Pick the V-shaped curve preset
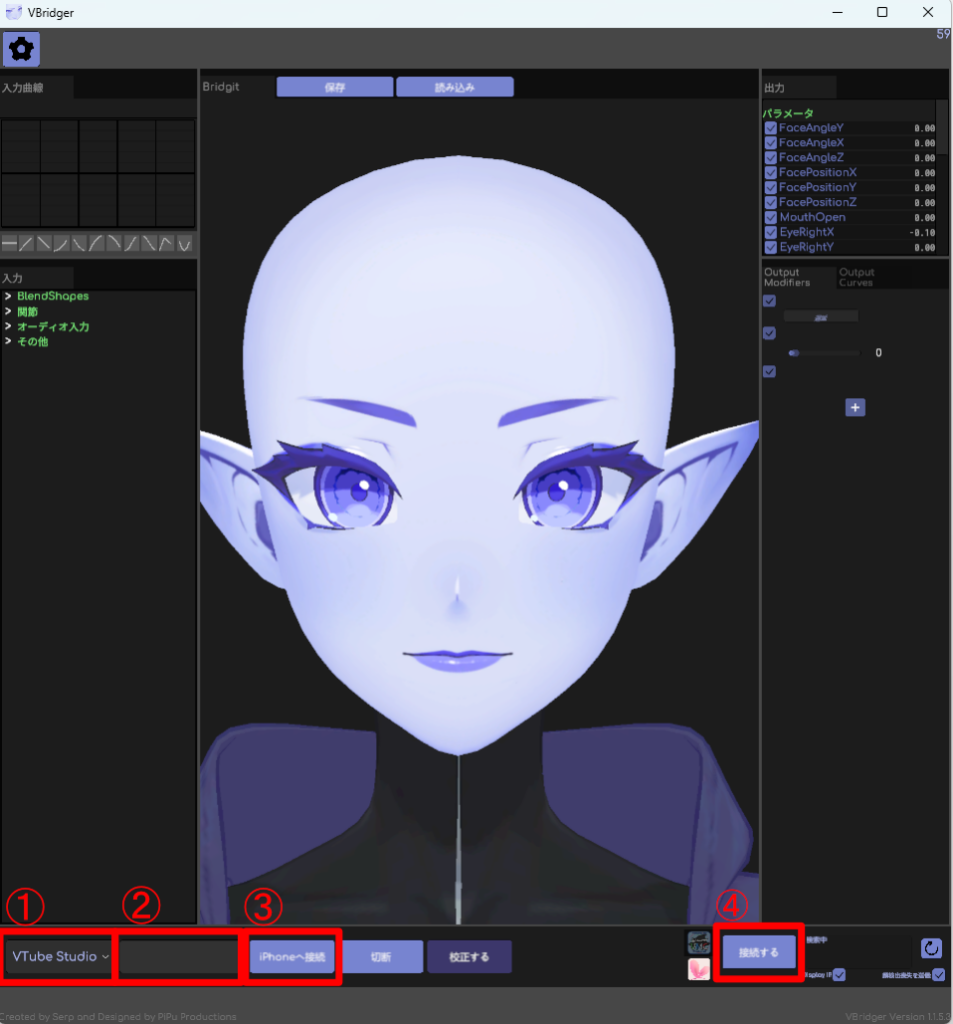This screenshot has width=953, height=1024. click(x=185, y=243)
